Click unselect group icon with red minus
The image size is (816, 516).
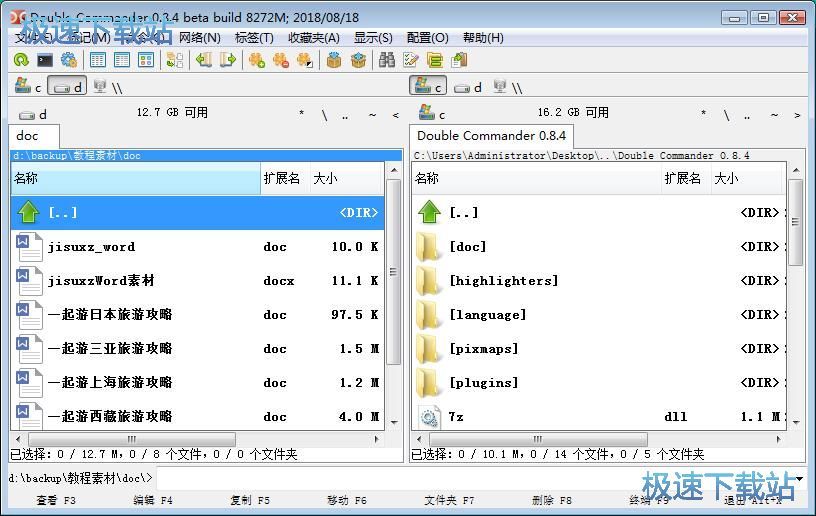coord(280,60)
